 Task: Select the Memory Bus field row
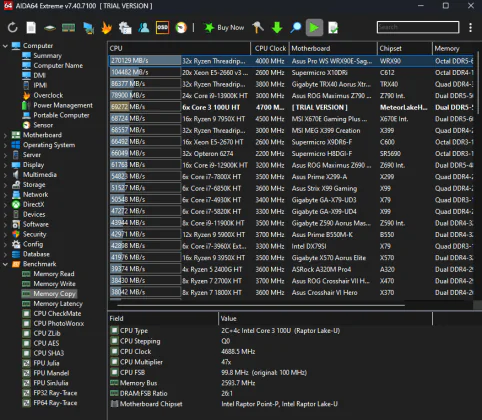[x=270, y=383]
